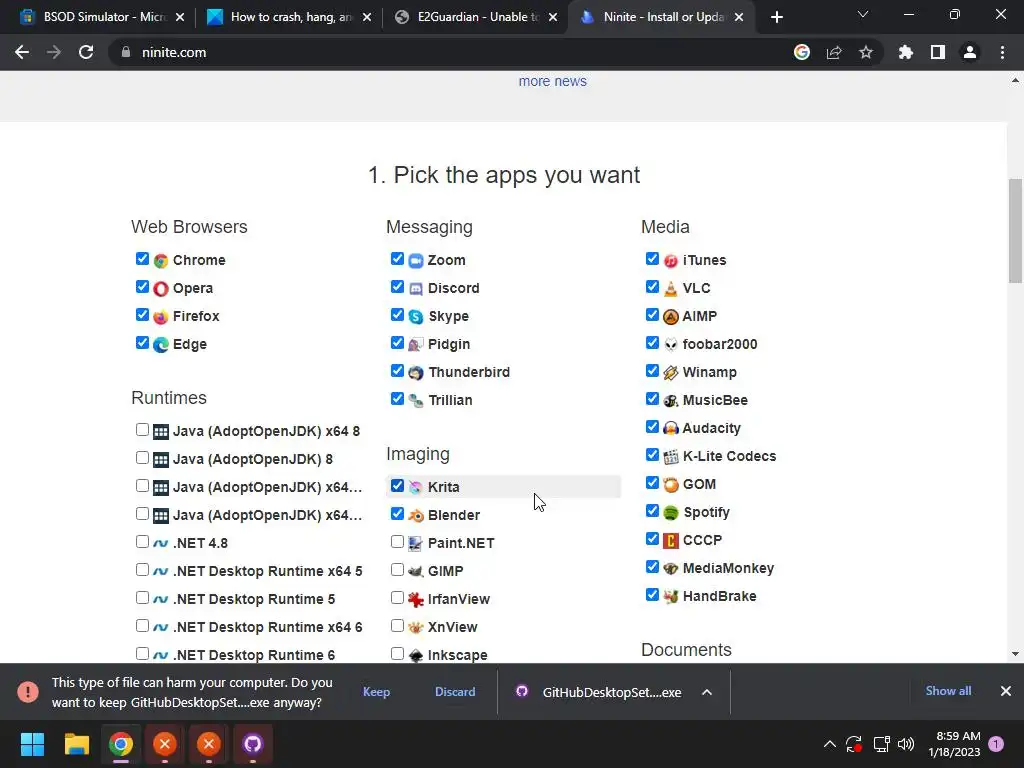
Task: Check the .NET 4.8 checkbox
Action: [142, 541]
